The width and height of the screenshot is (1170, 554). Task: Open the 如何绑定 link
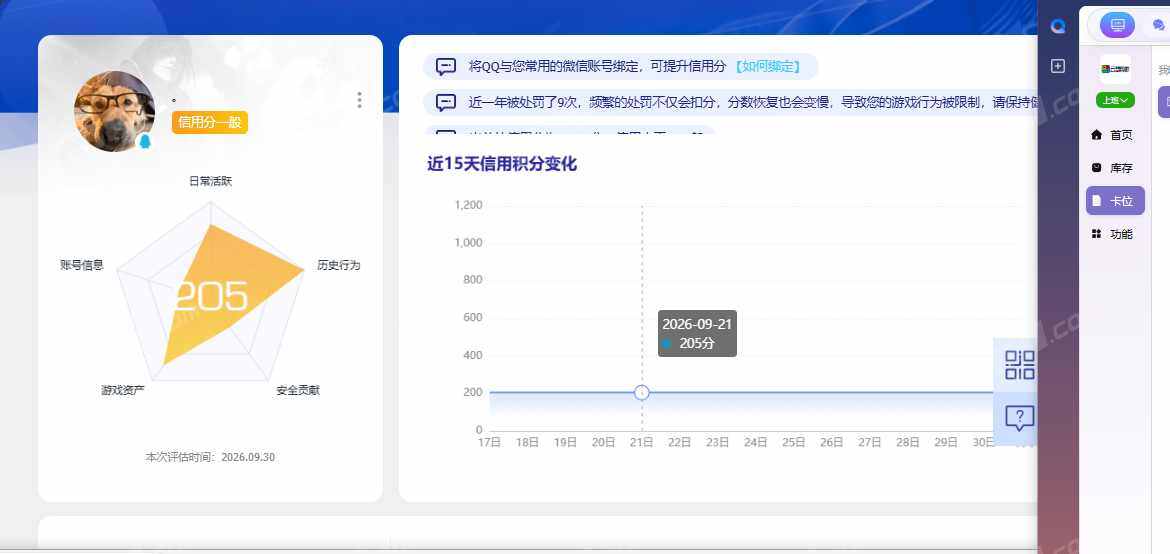[768, 66]
